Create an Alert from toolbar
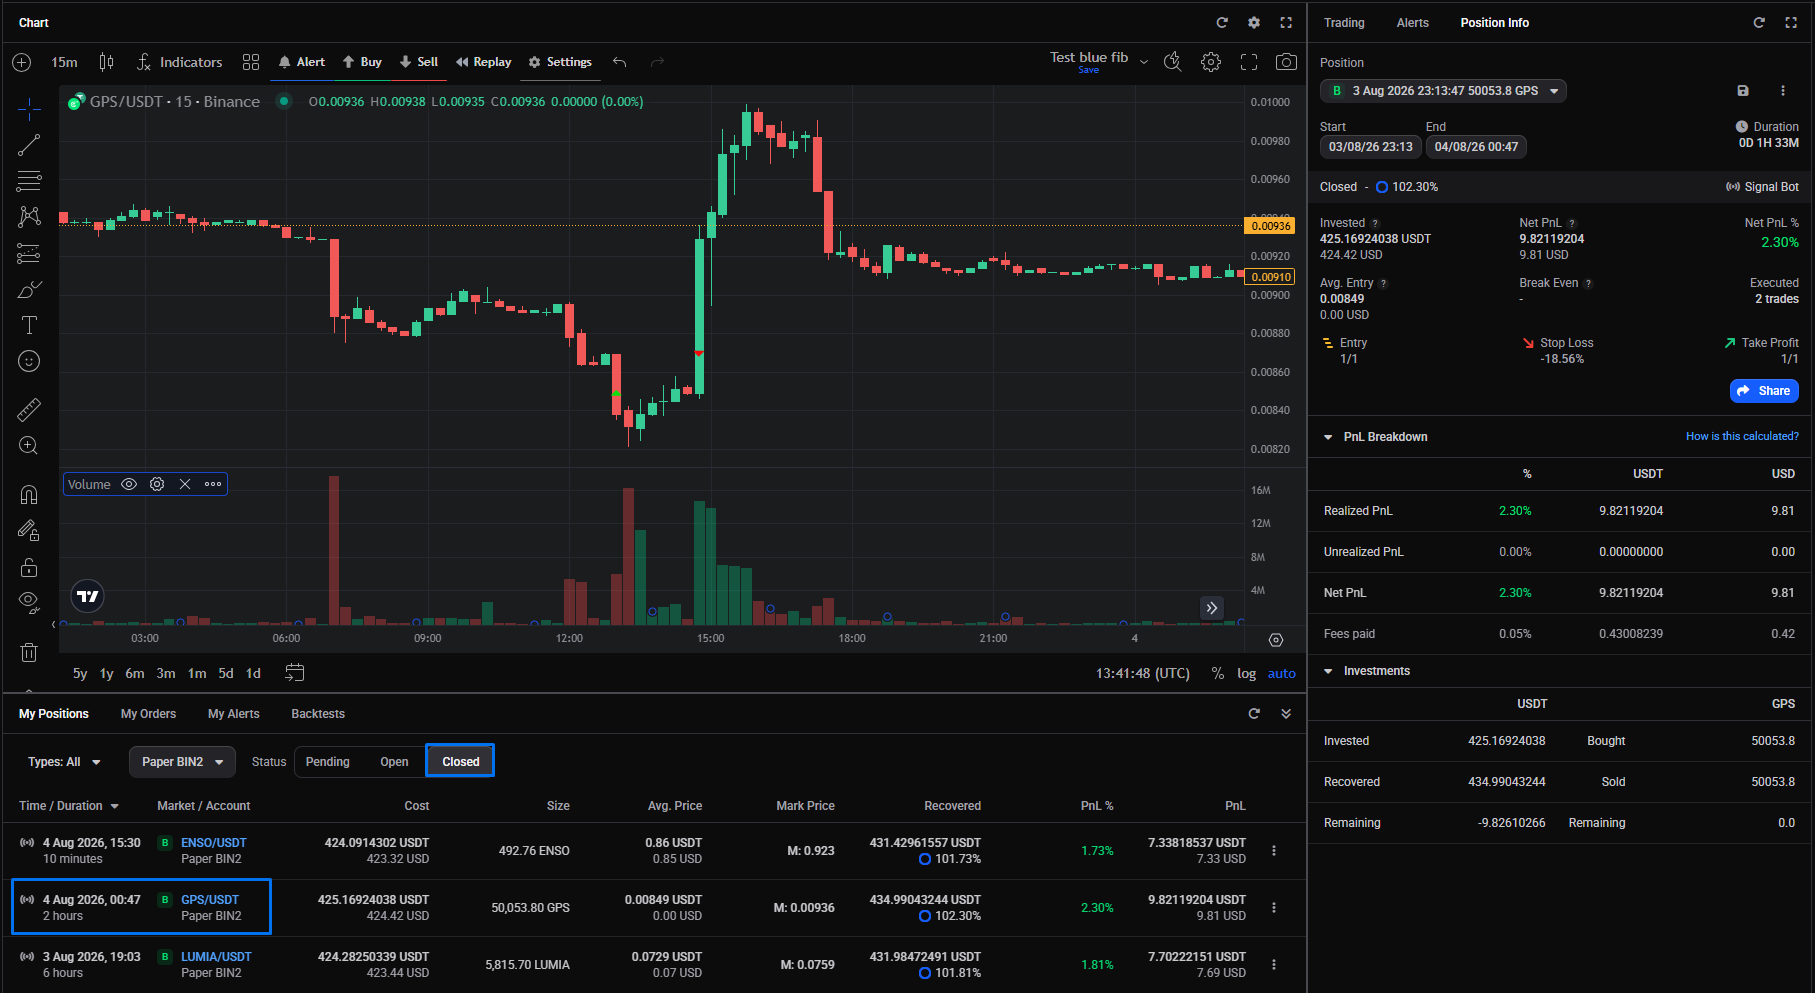This screenshot has width=1815, height=993. [301, 62]
